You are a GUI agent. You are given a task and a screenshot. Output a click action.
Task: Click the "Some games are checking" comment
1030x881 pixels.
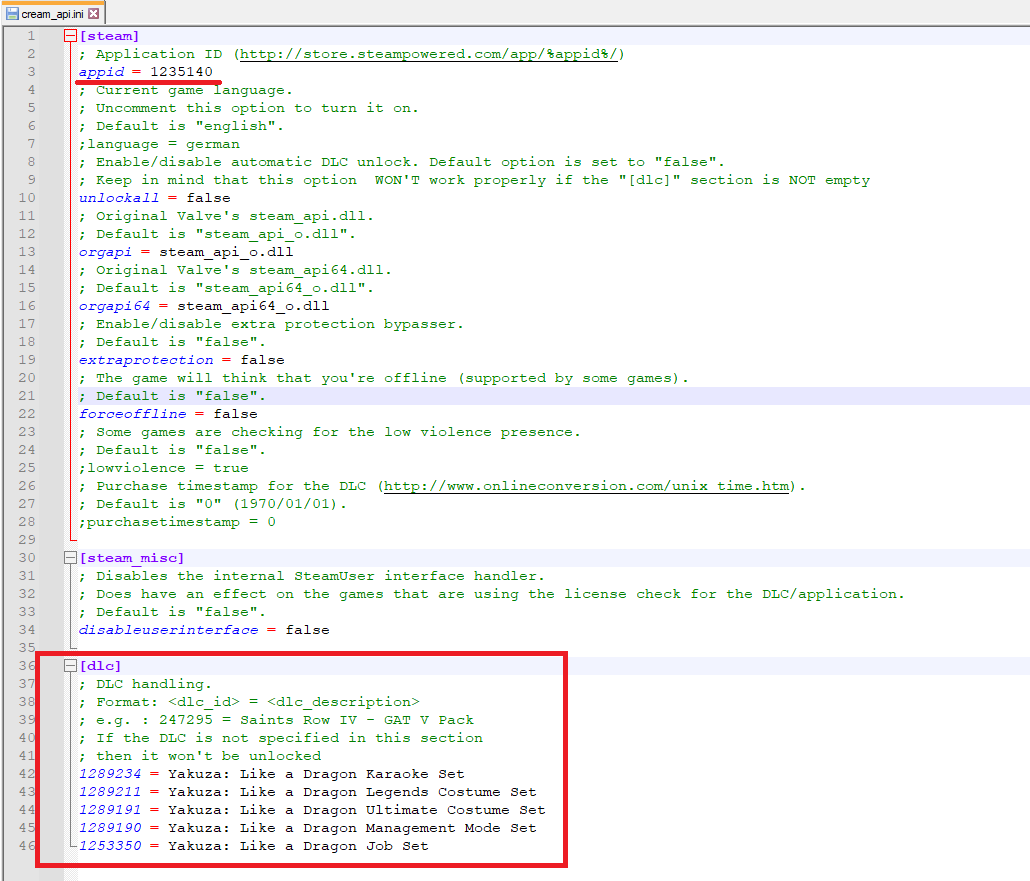(x=330, y=432)
